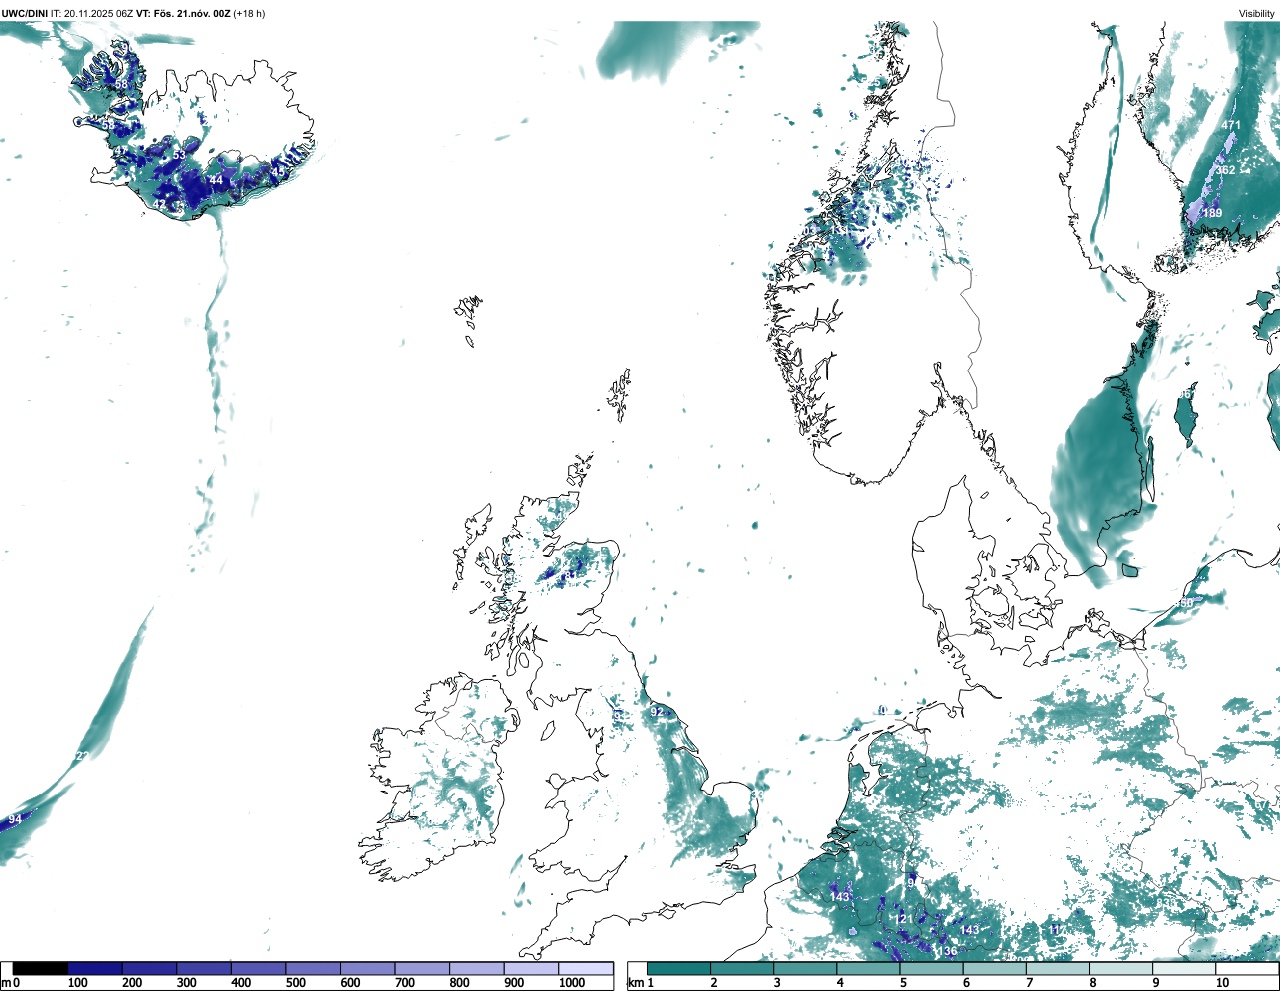Click the 900–1000 m lavender legend swatch
Screen dimensions: 1280x991
click(531, 968)
